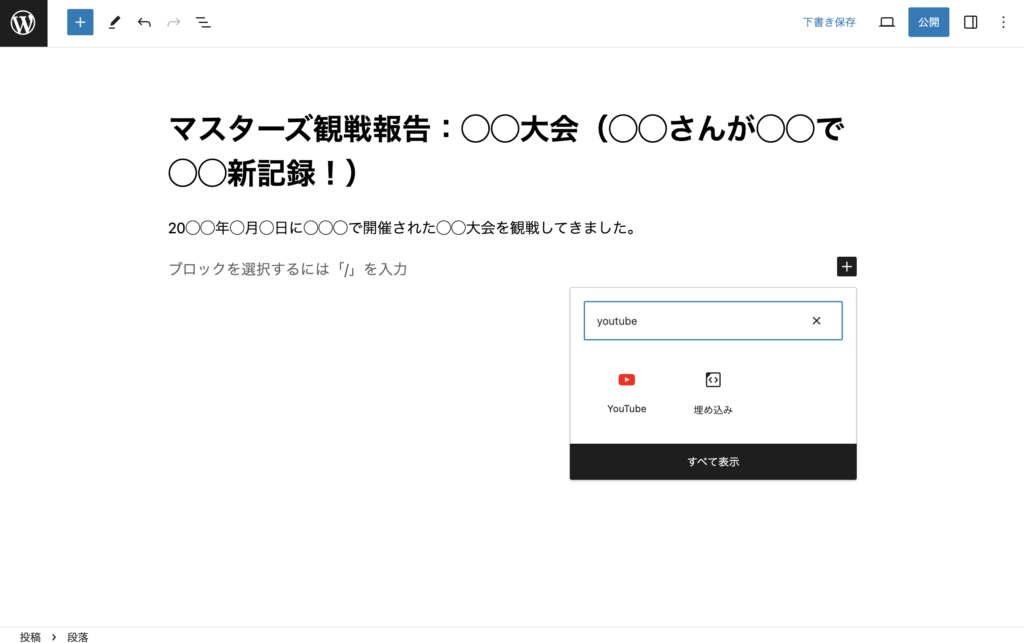The image size is (1024, 643).
Task: Open the preview device icon
Action: (x=886, y=22)
